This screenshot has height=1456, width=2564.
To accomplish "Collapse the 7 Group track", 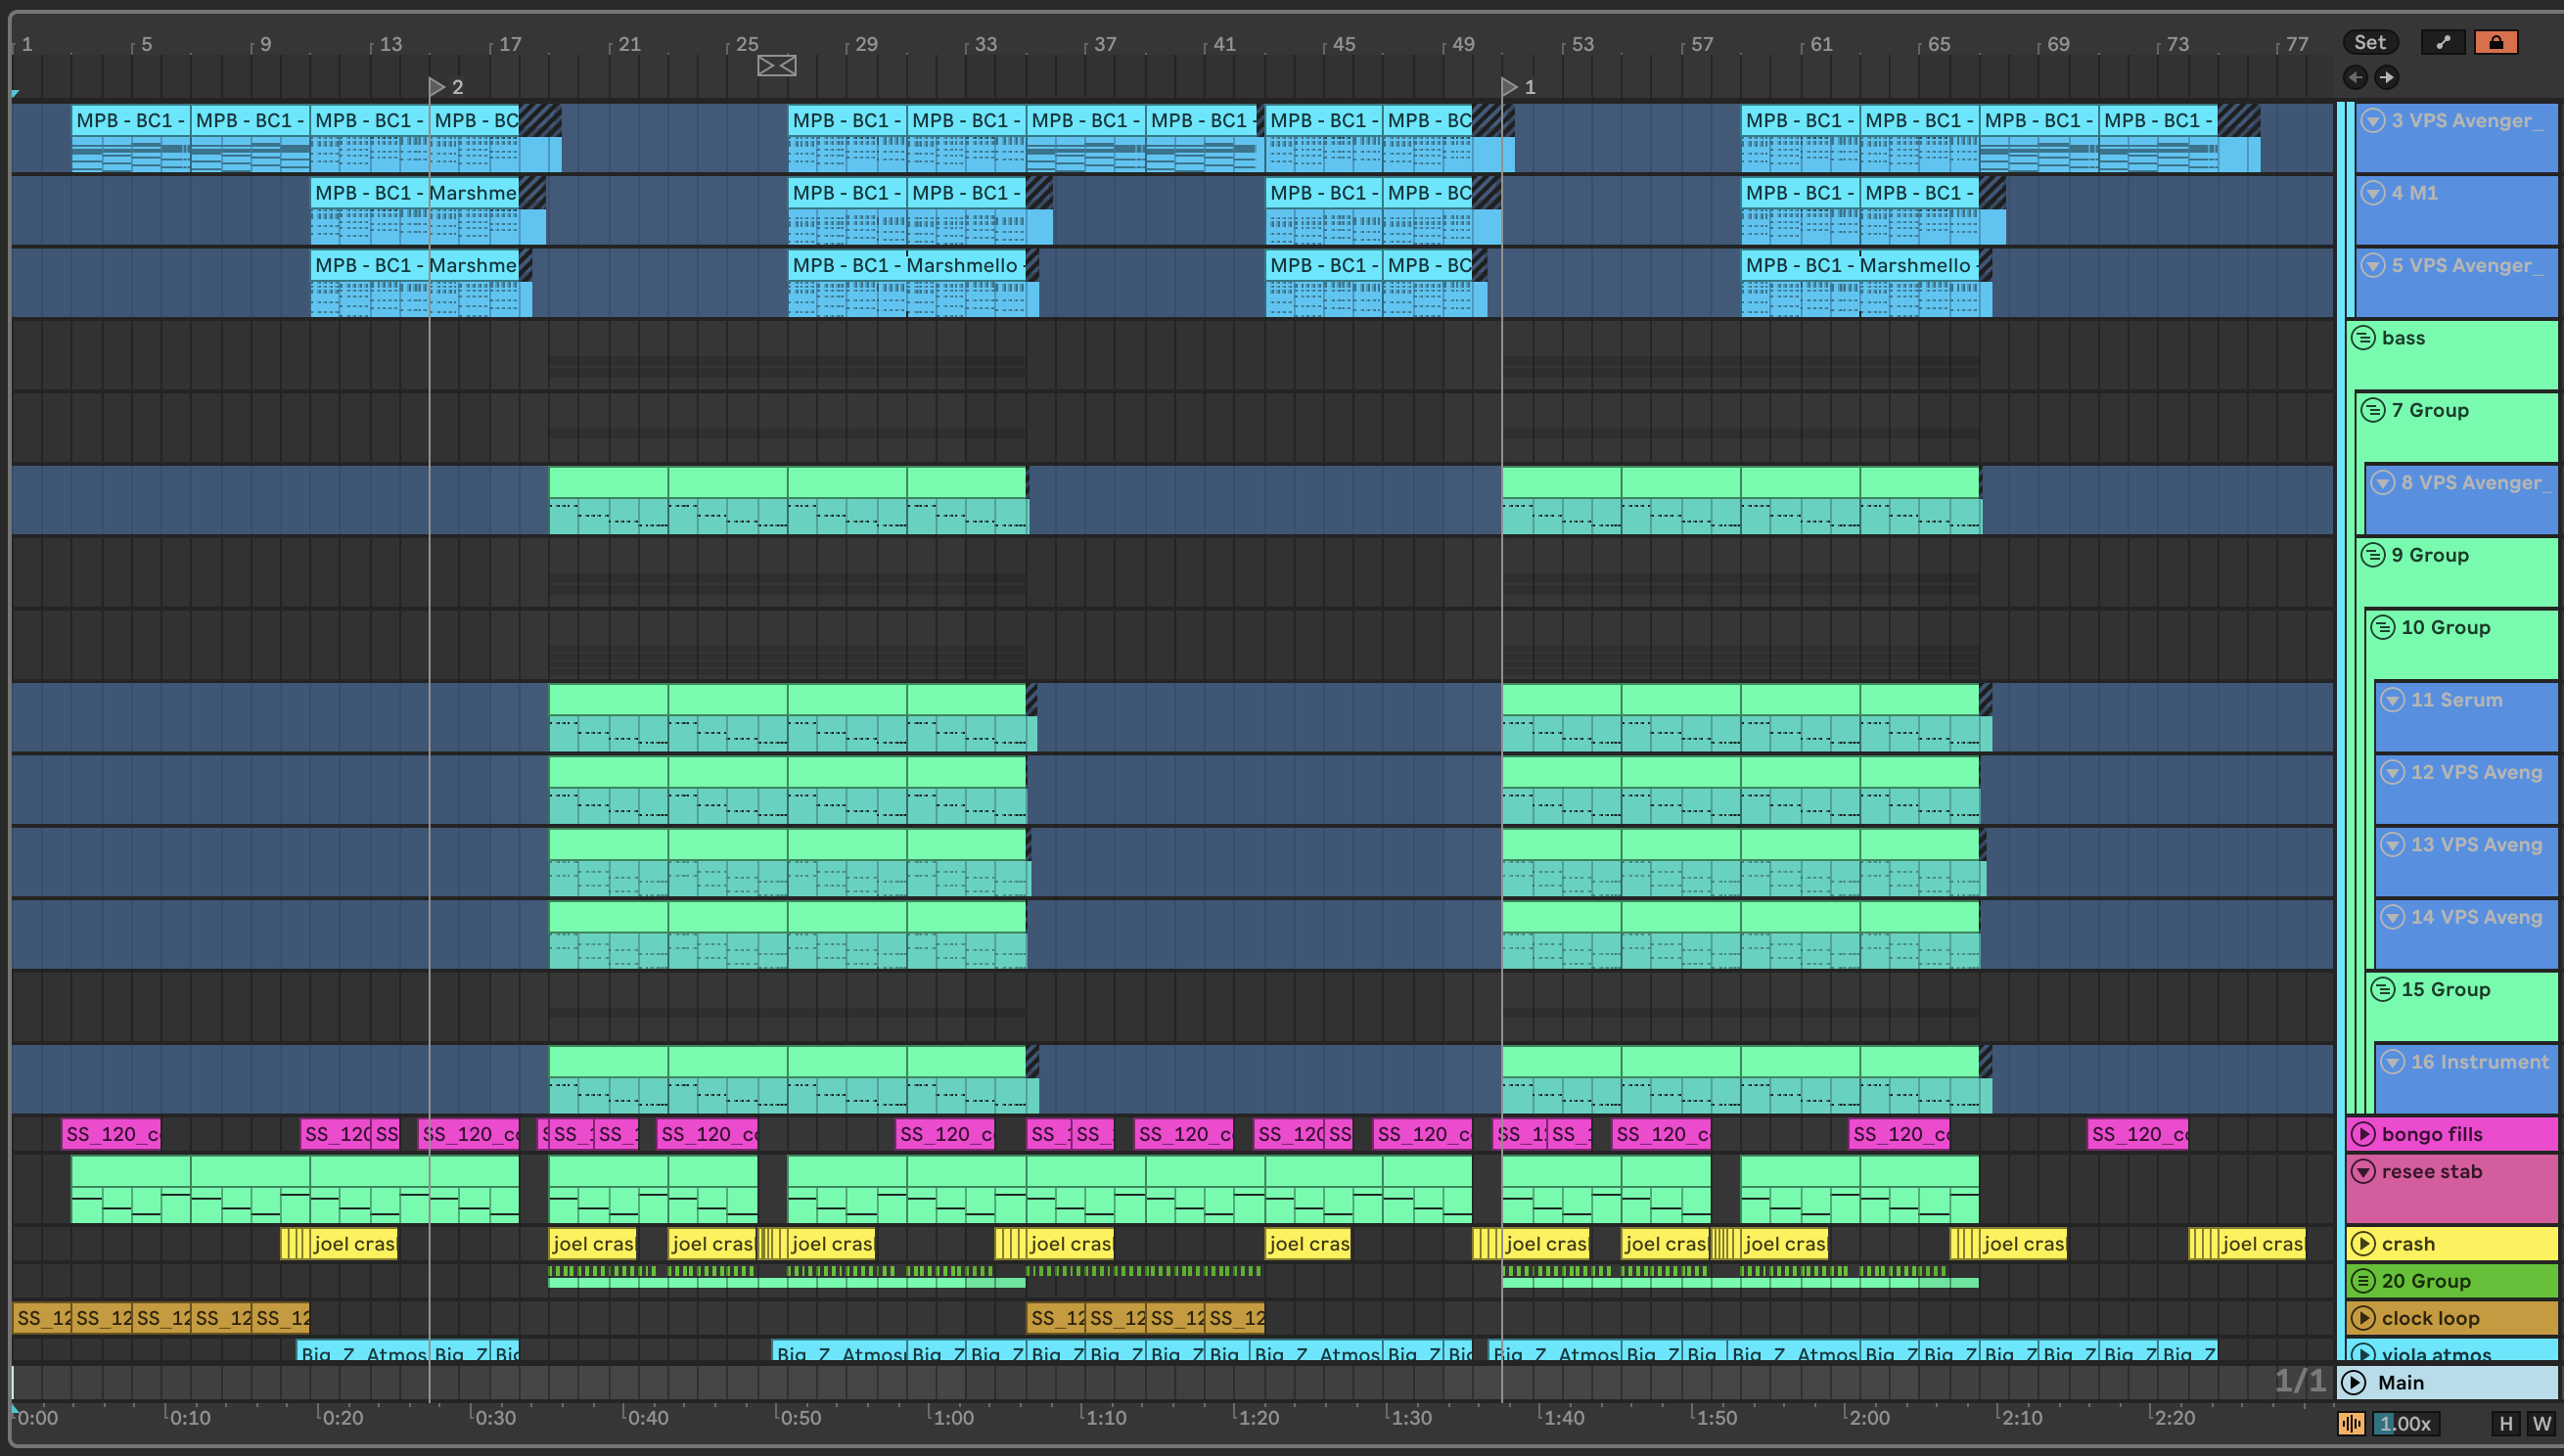I will (2372, 410).
